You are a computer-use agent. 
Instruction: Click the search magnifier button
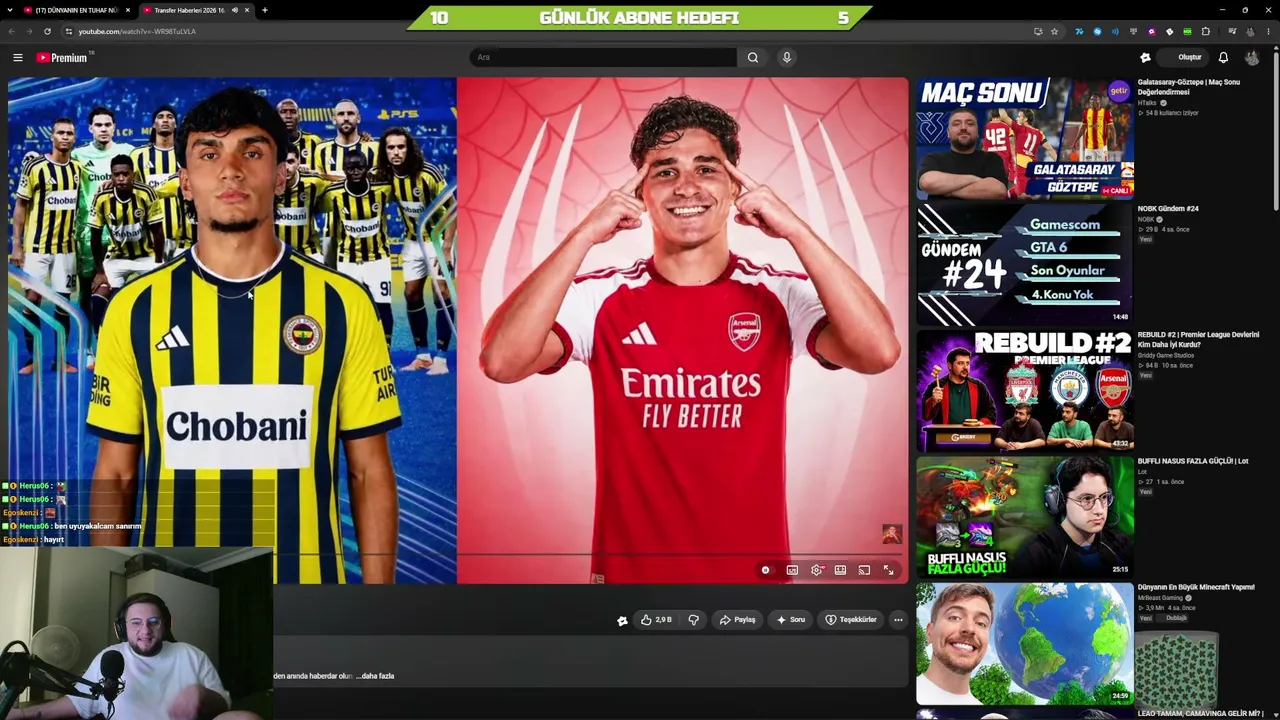pos(753,57)
